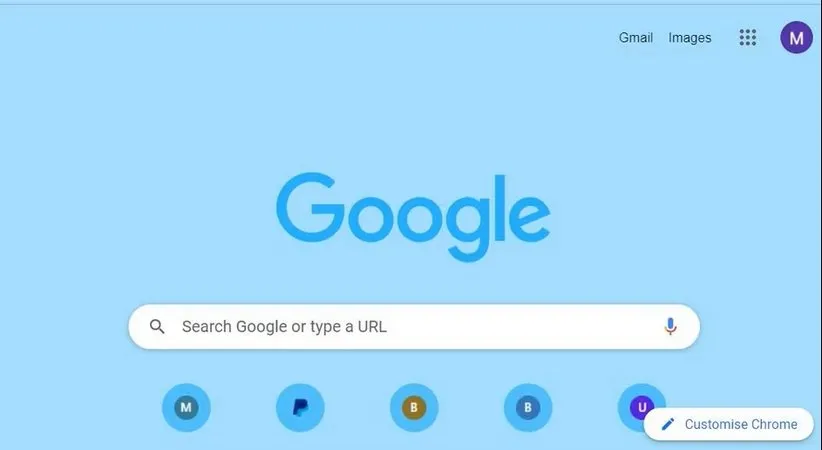The height and width of the screenshot is (450, 822).
Task: Click the magnifying glass in the search box
Action: [x=157, y=326]
